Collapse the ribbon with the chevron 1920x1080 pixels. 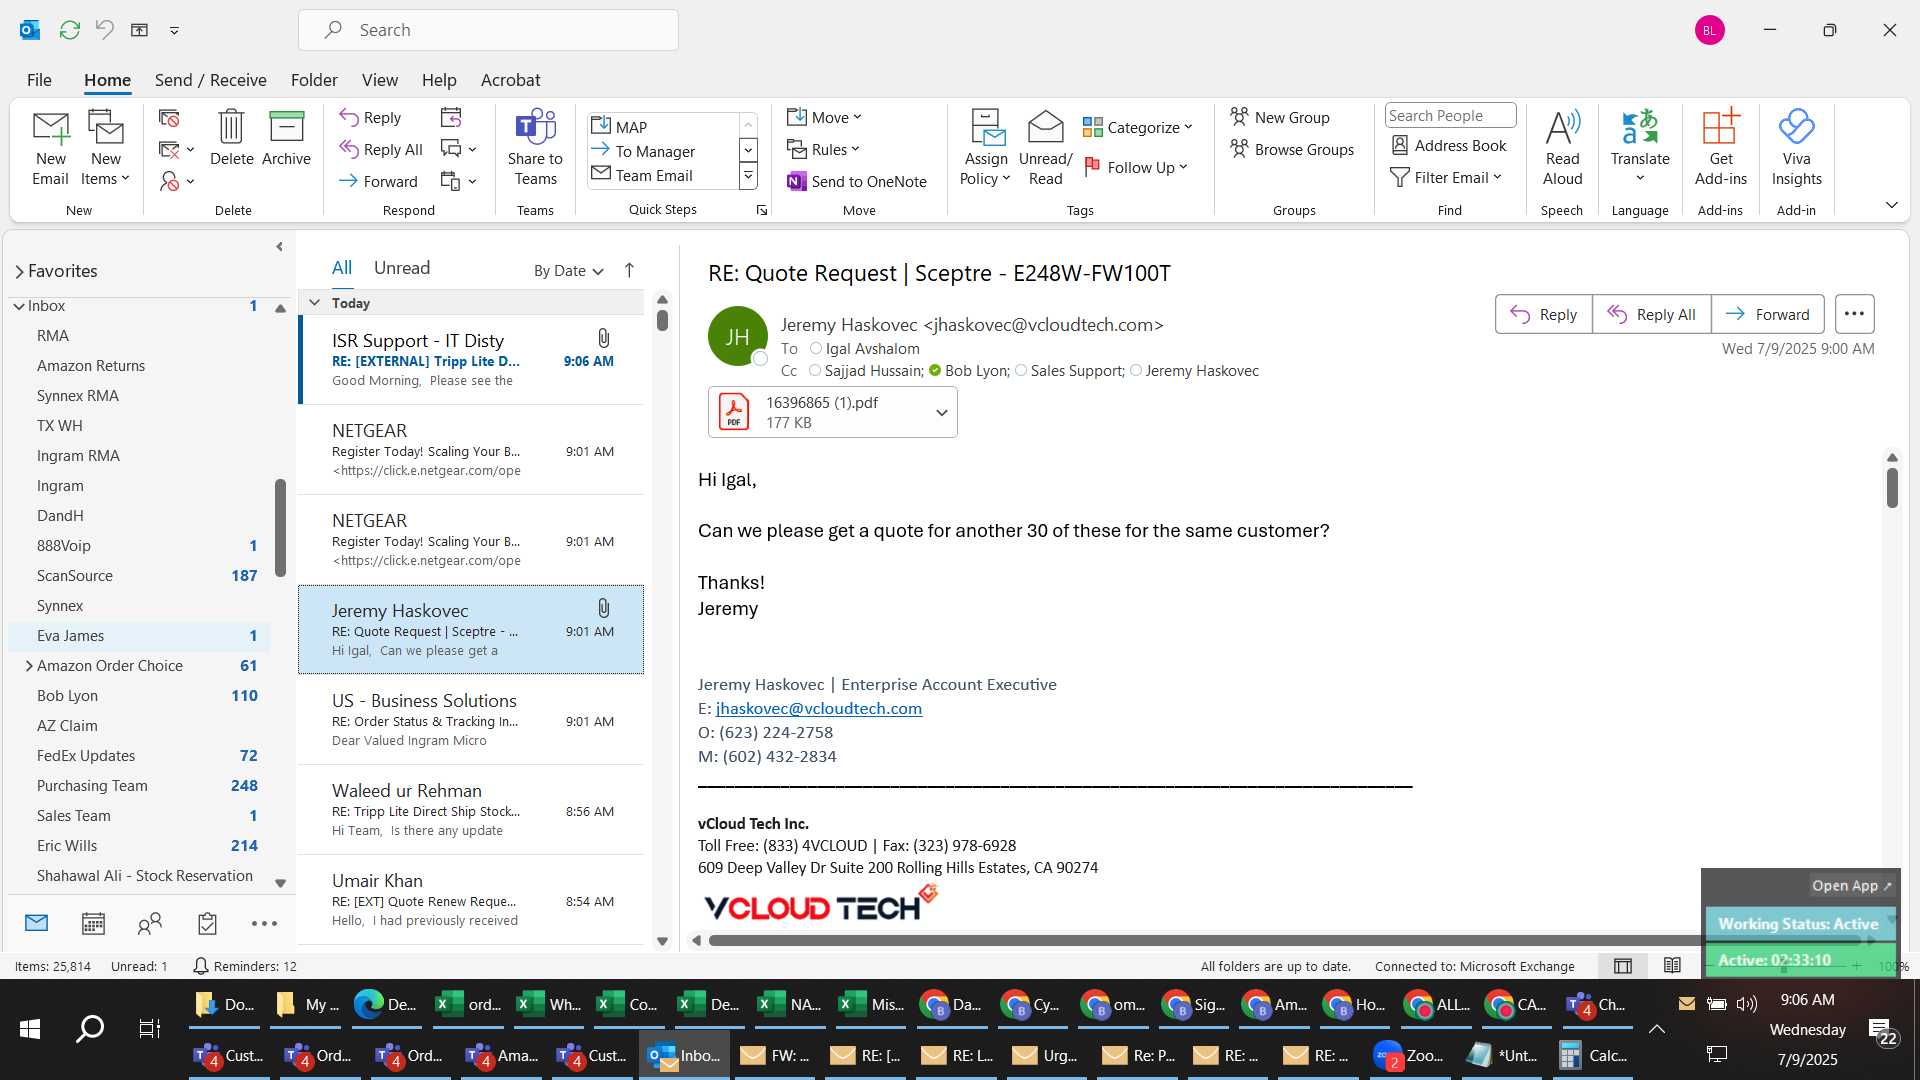click(1891, 205)
